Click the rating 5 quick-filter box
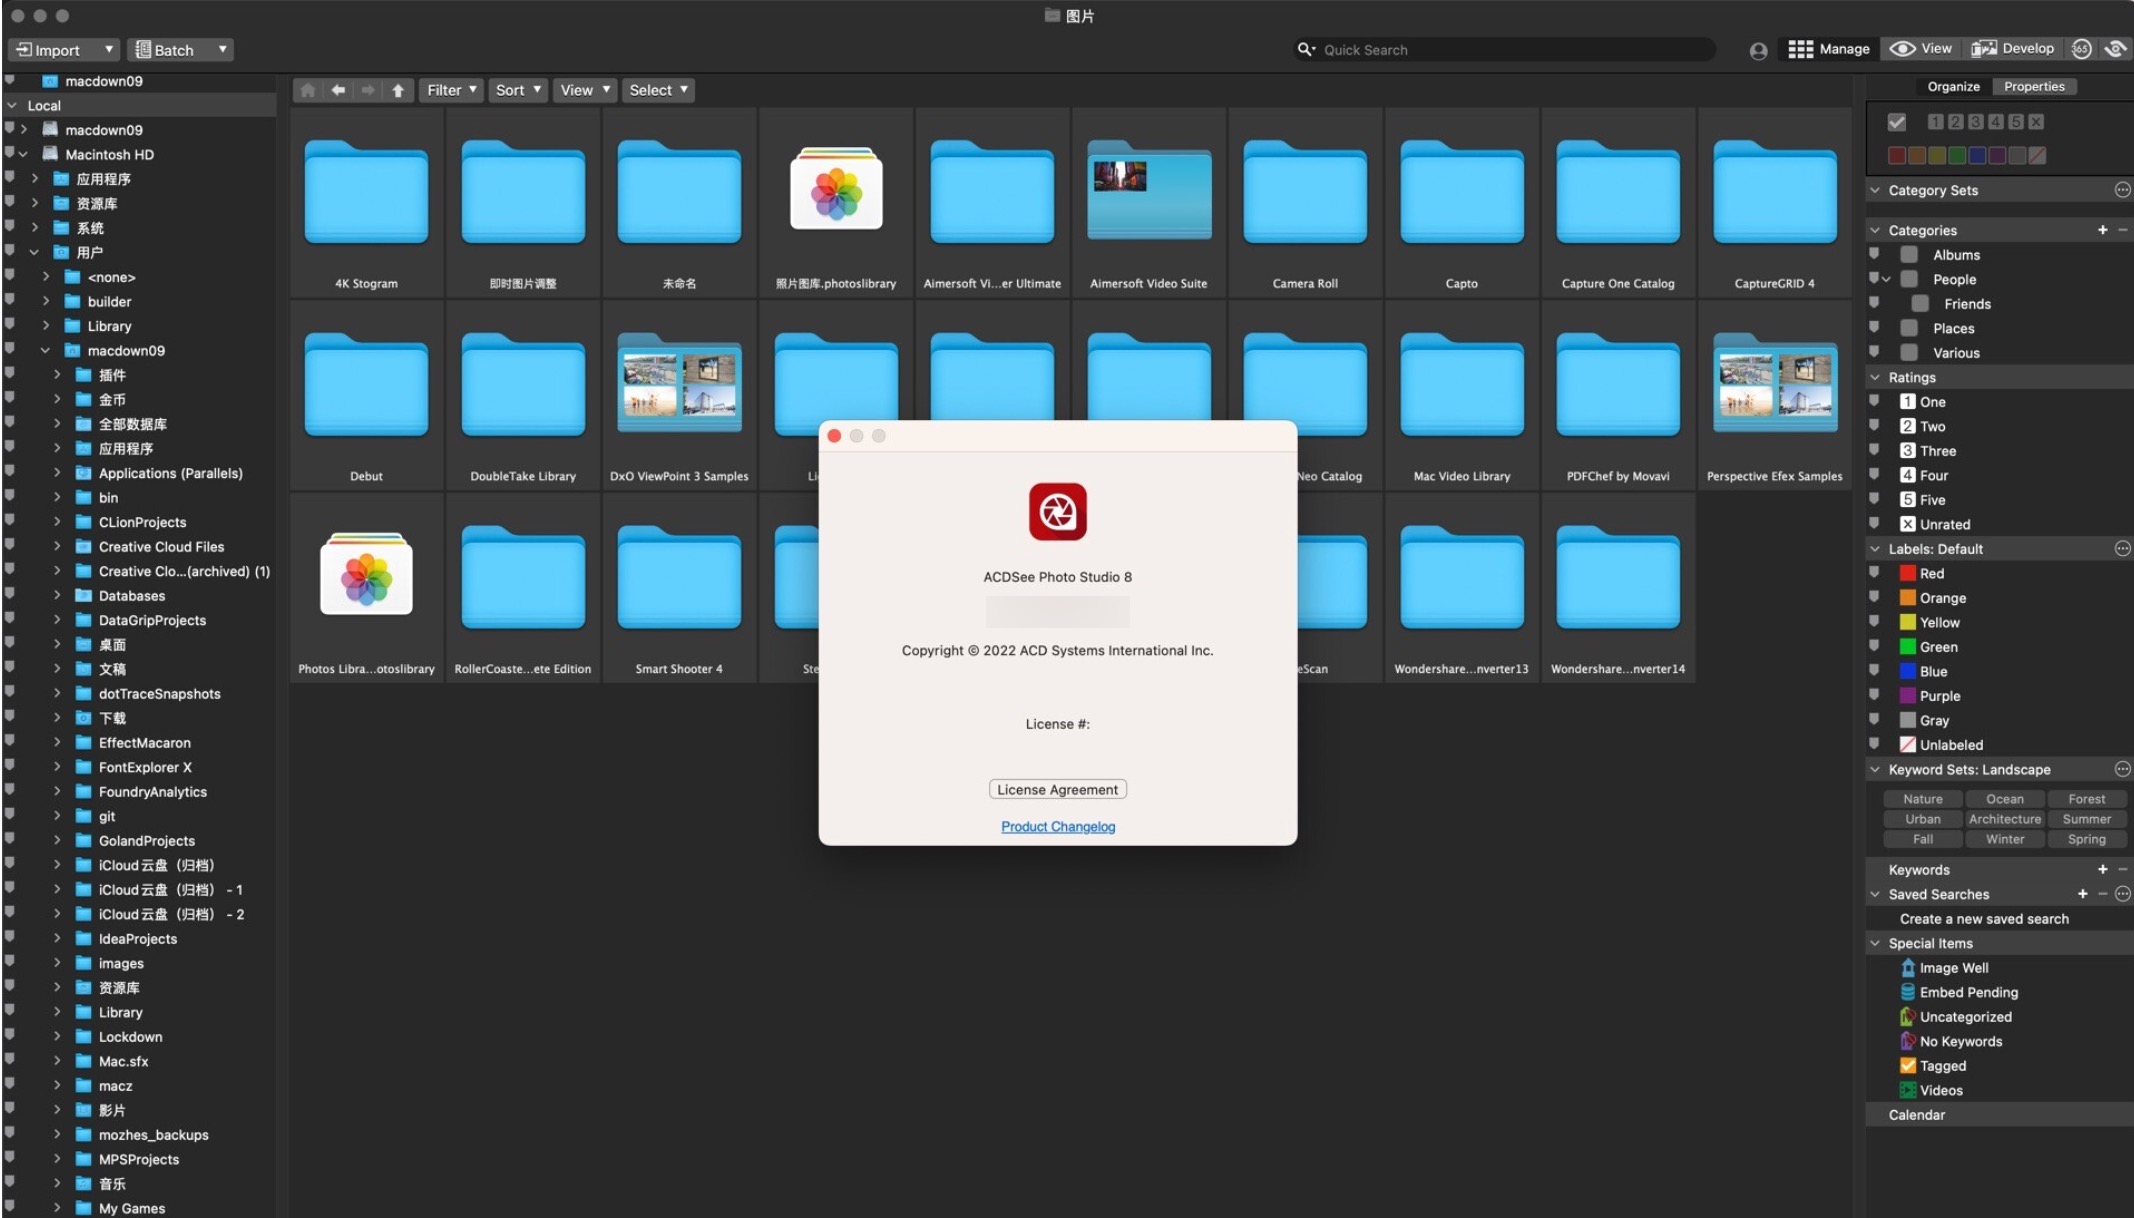Viewport: 2134px width, 1218px height. point(2016,122)
